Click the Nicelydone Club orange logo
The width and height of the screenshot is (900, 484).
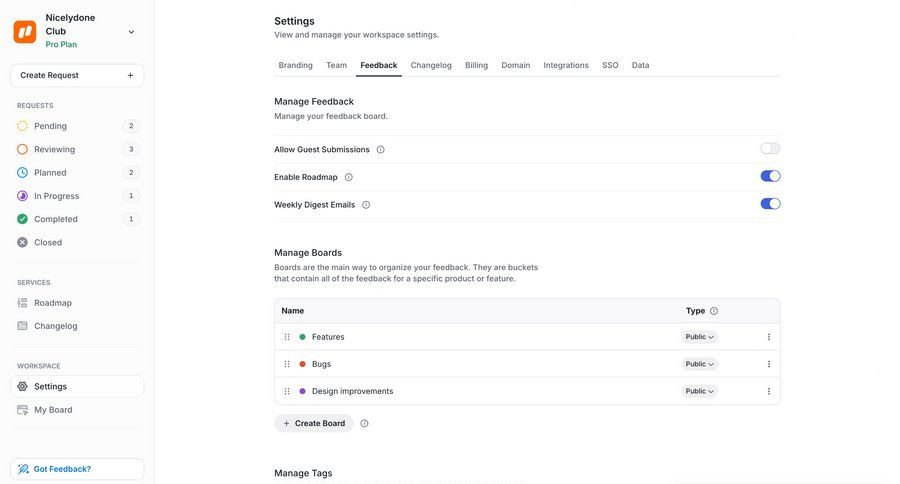pyautogui.click(x=25, y=31)
